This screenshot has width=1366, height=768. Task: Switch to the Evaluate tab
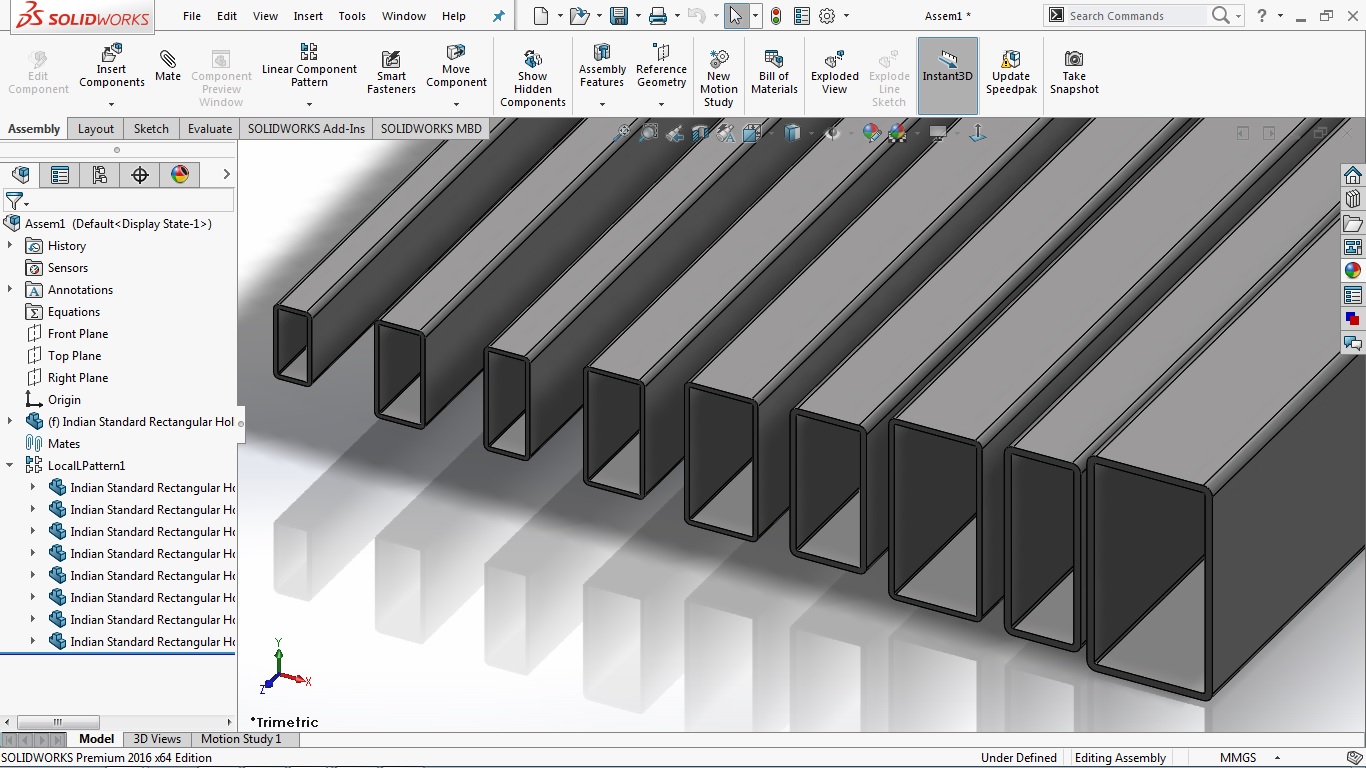(x=210, y=128)
